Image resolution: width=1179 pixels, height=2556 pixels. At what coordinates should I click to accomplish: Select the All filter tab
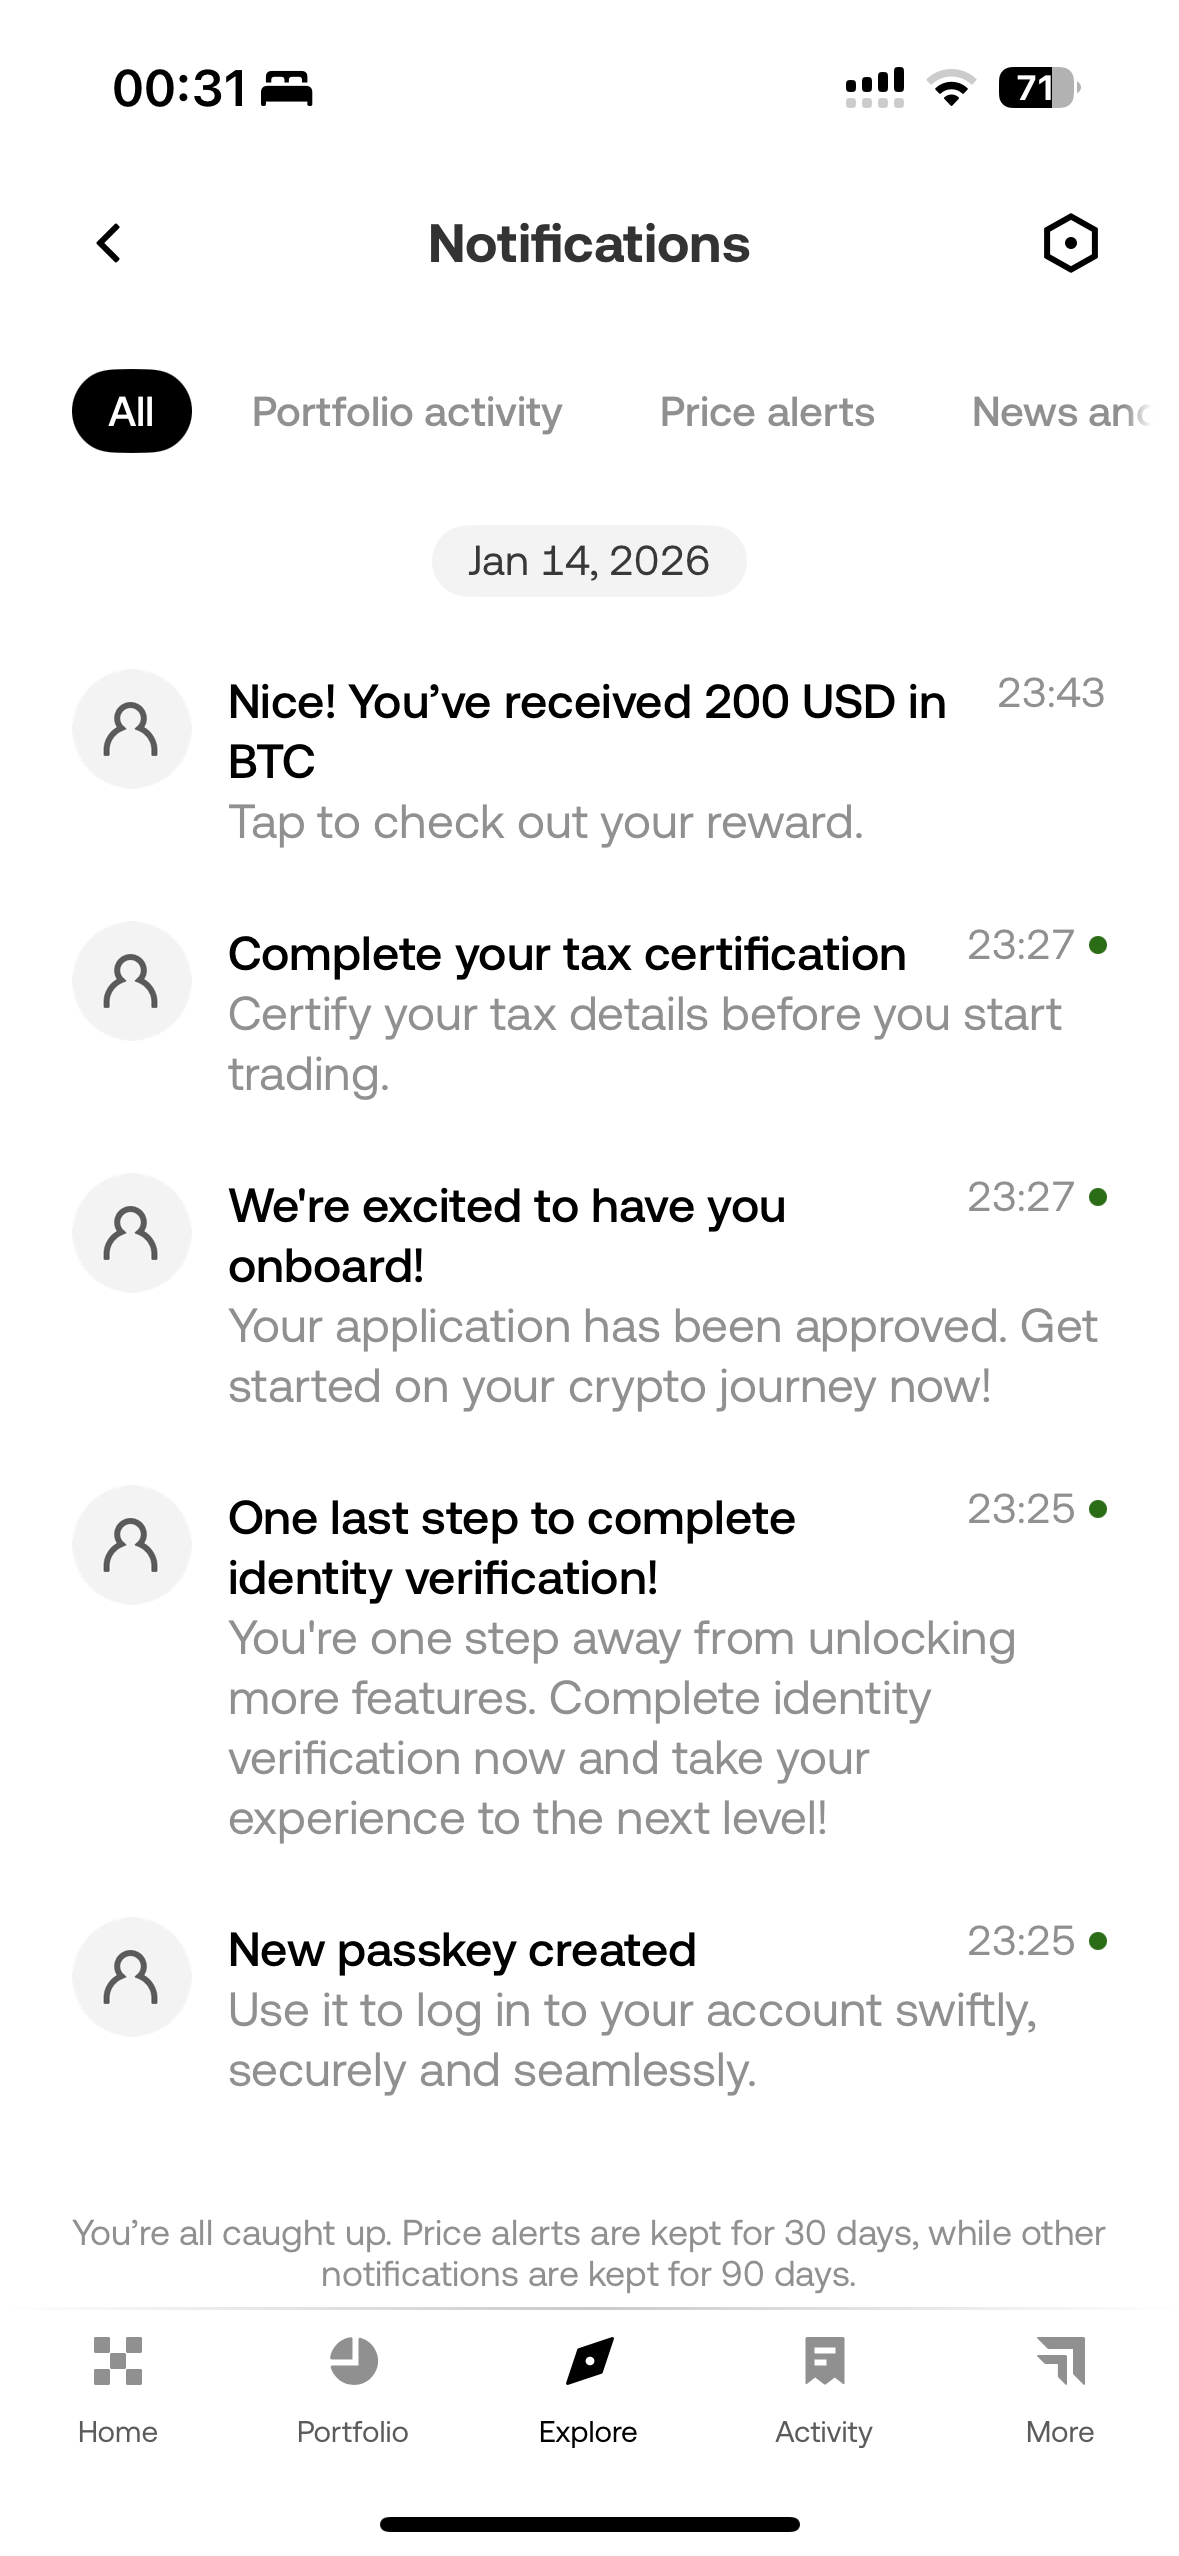(x=132, y=411)
